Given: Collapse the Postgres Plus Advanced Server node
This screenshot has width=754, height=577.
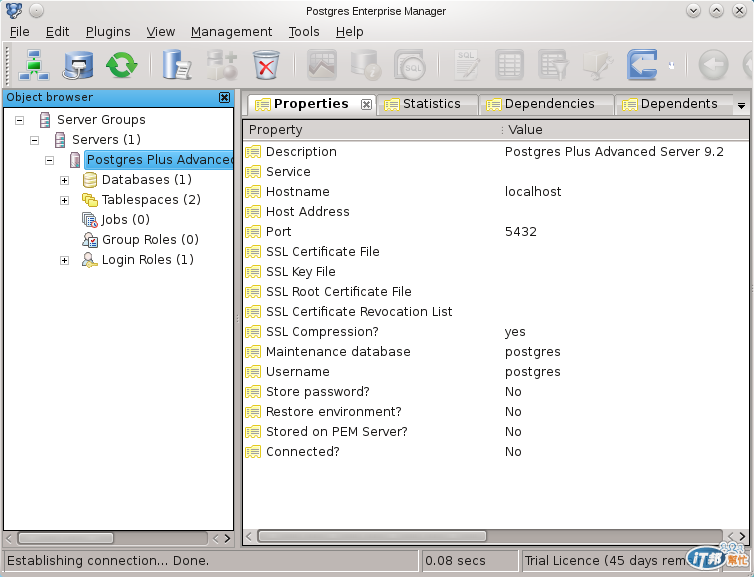Looking at the screenshot, I should (49, 160).
